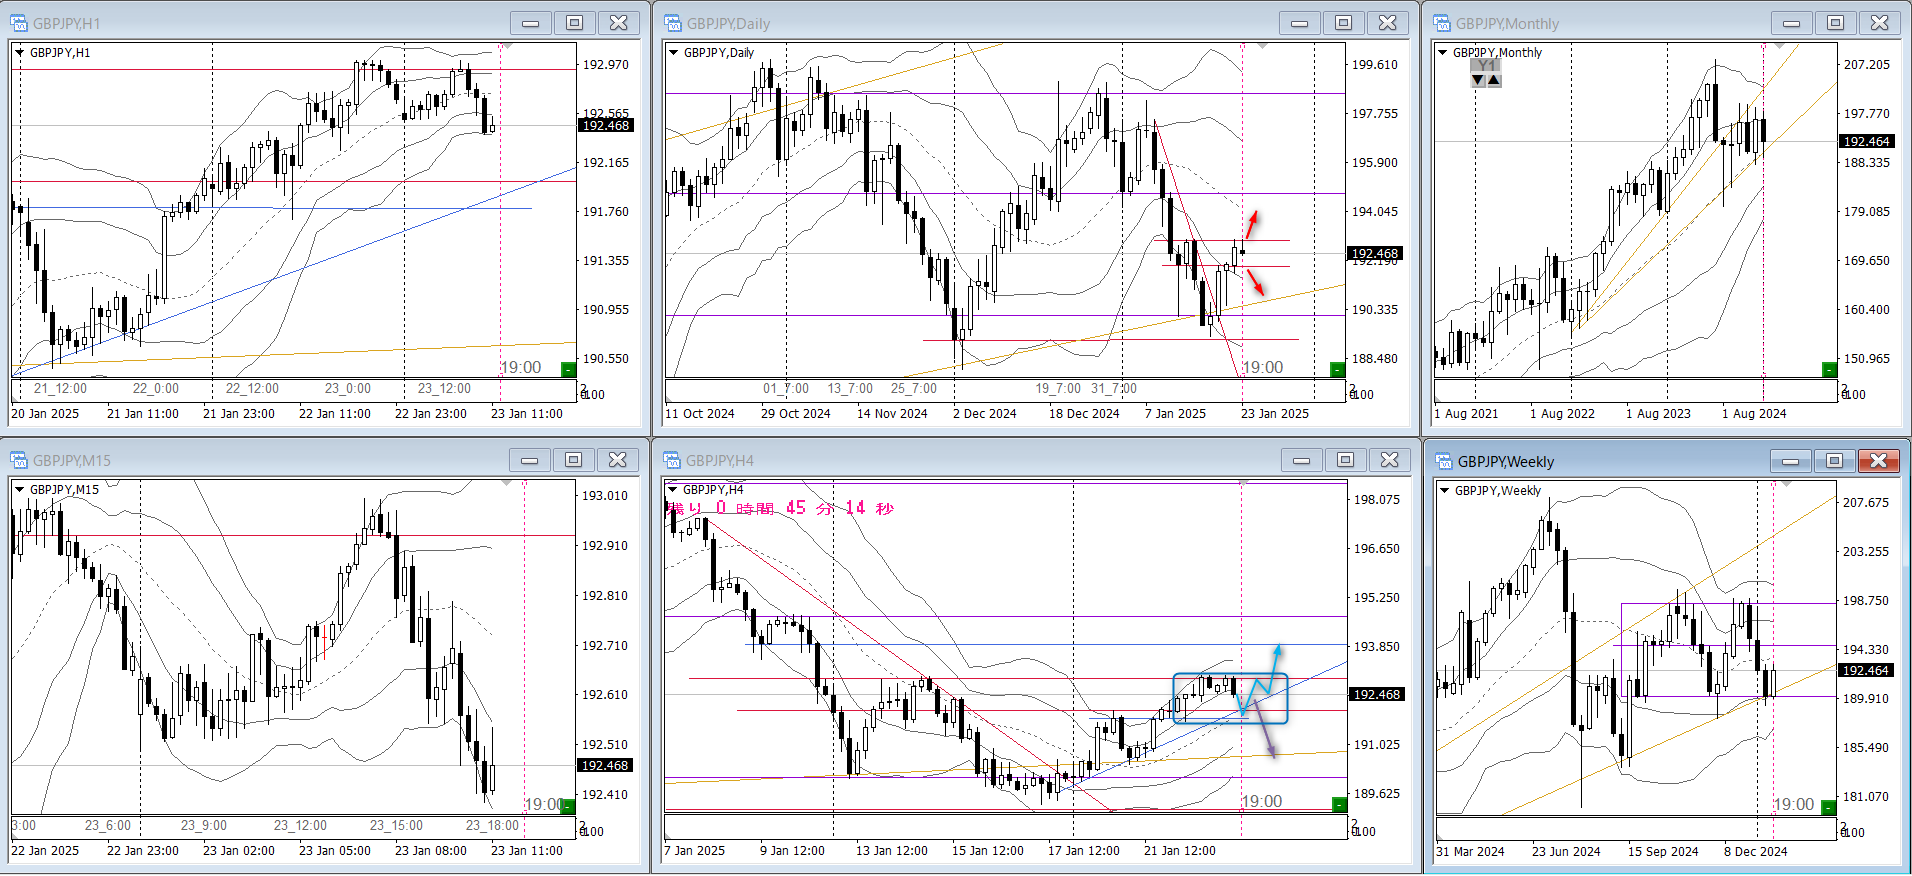Viewport: 1912px width, 876px height.
Task: Click the 31 Mar 2024 date on Weekly time axis
Action: (1470, 851)
